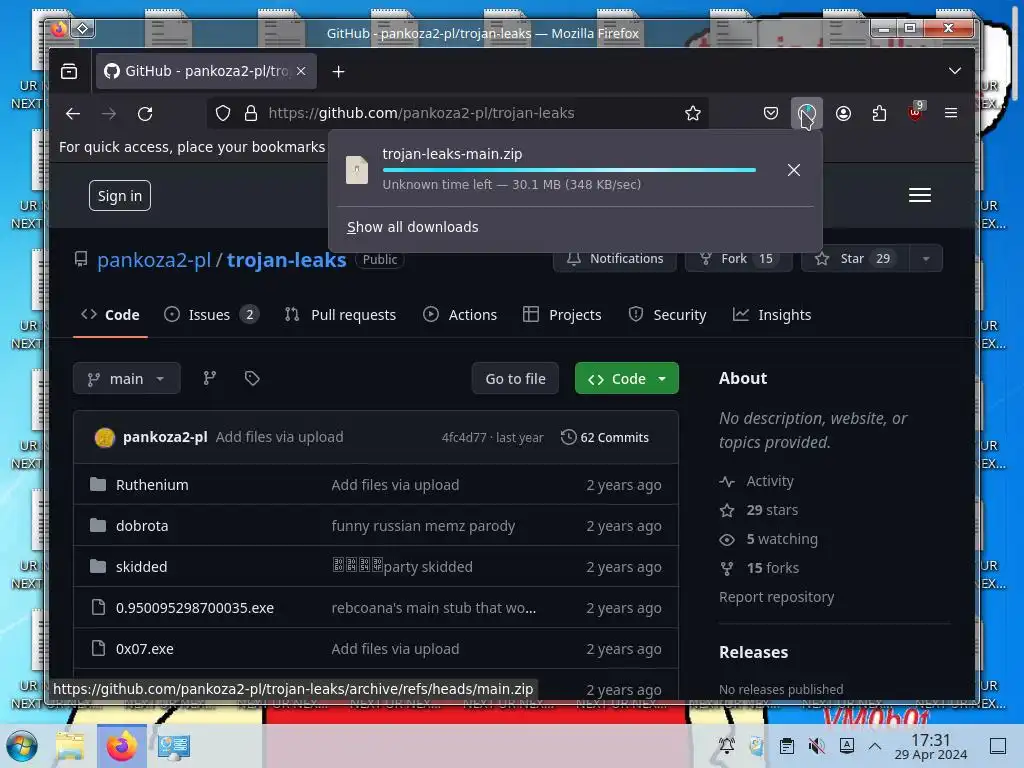Toggle the downloads panel toolbar button
Image resolution: width=1024 pixels, height=768 pixels.
pos(807,114)
